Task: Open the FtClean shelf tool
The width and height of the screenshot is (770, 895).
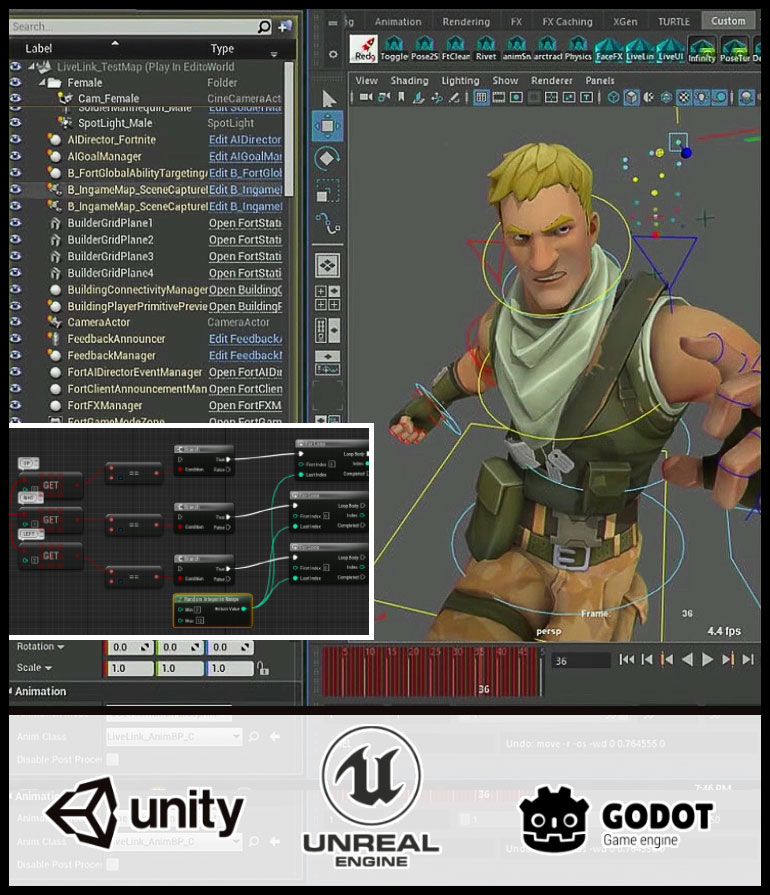Action: coord(455,48)
